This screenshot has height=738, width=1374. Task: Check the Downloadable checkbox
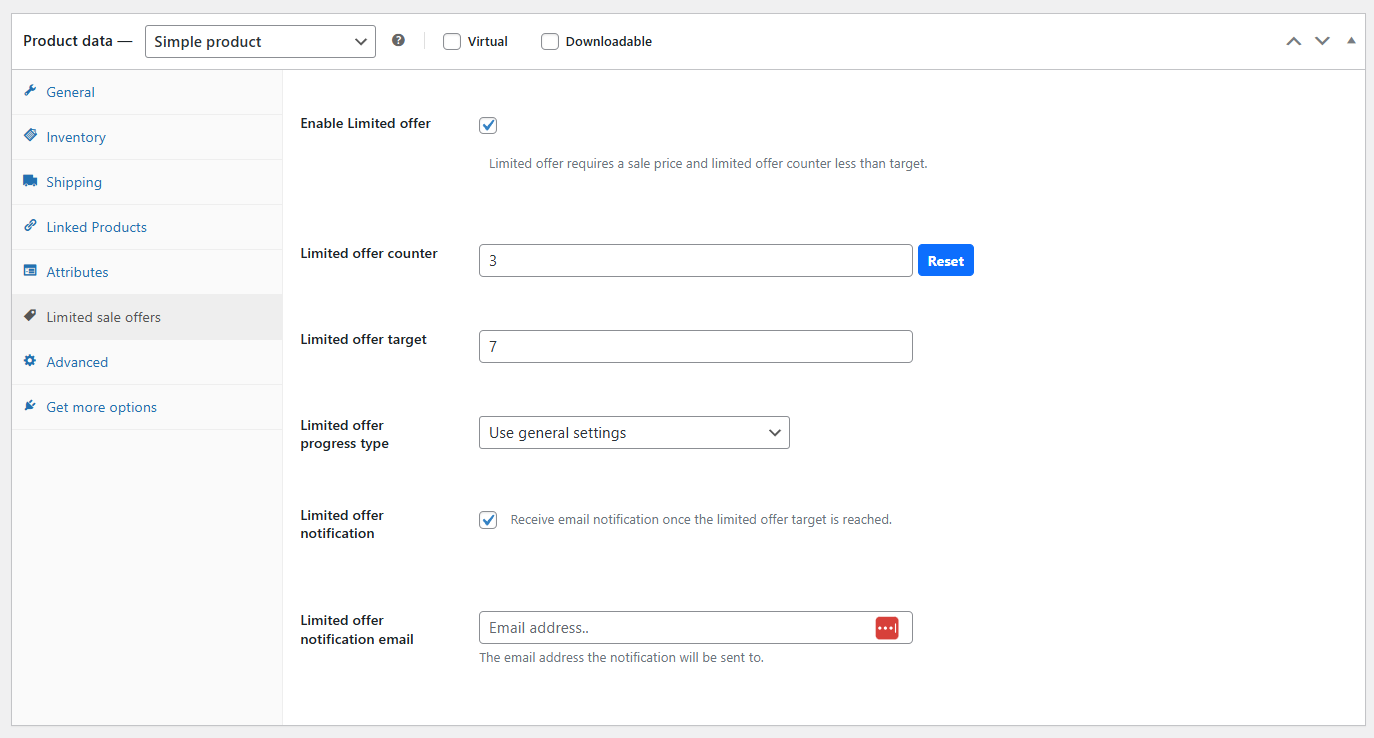coord(550,42)
